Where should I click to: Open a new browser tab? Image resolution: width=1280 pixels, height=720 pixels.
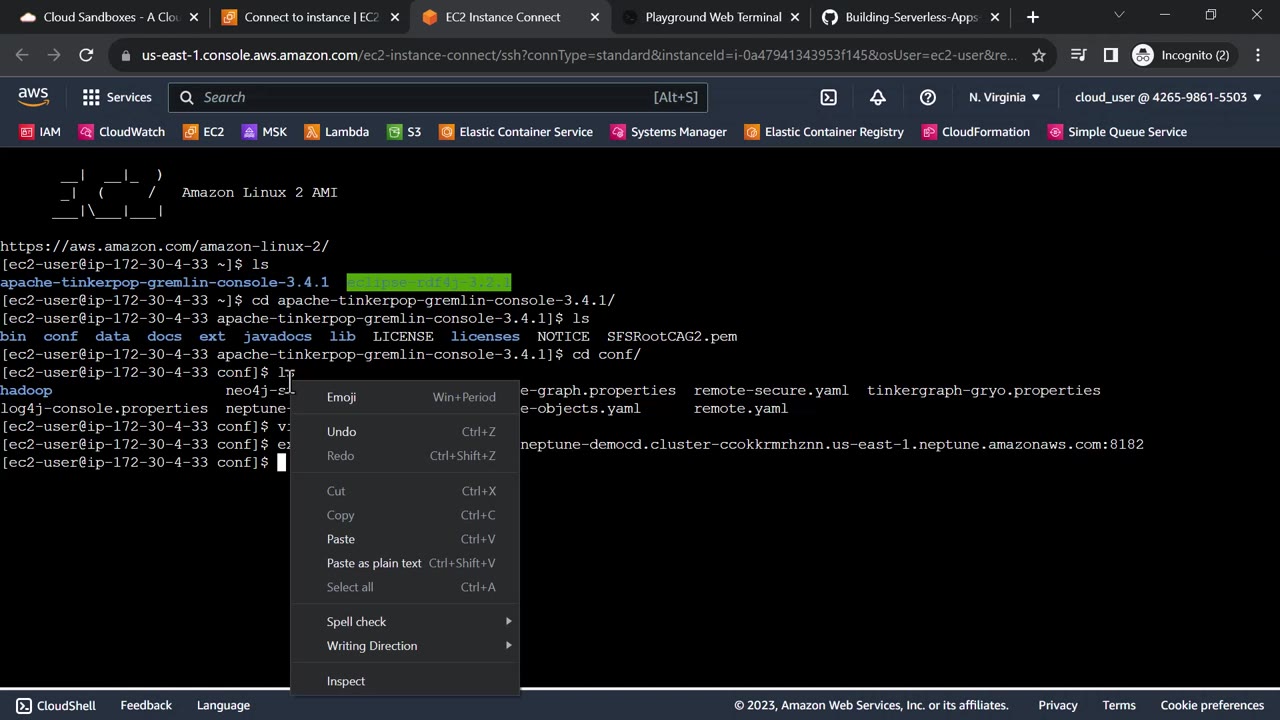(x=1032, y=17)
